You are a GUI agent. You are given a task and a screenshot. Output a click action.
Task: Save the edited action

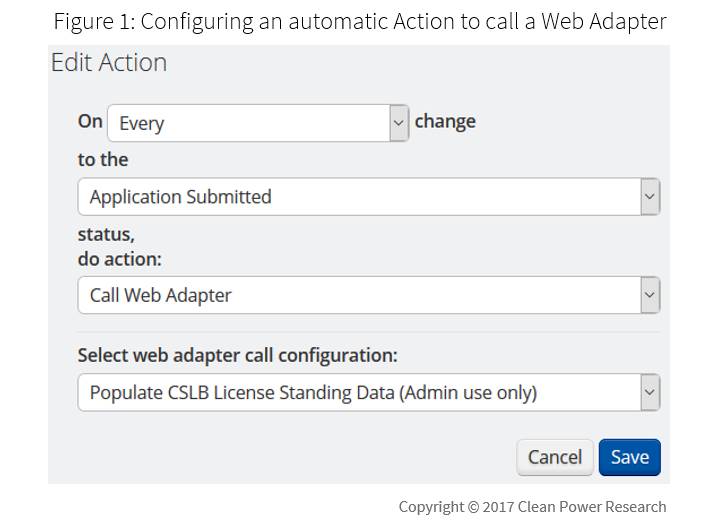point(629,457)
